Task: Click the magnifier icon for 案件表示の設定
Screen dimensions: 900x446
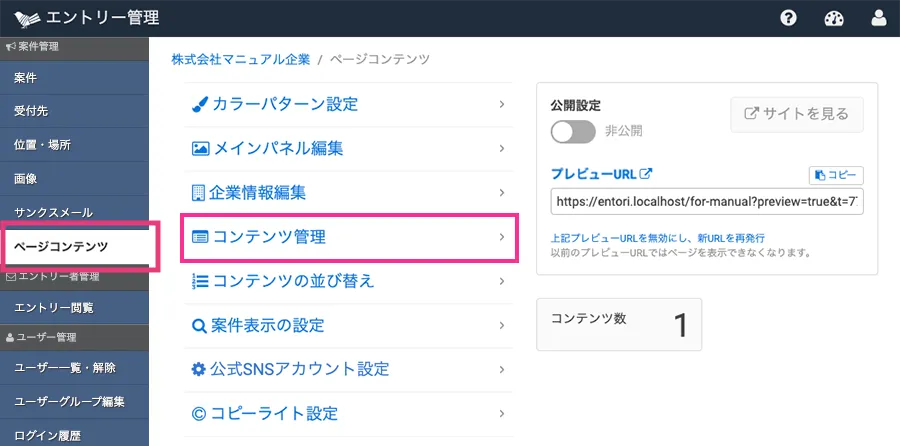Action: (199, 325)
